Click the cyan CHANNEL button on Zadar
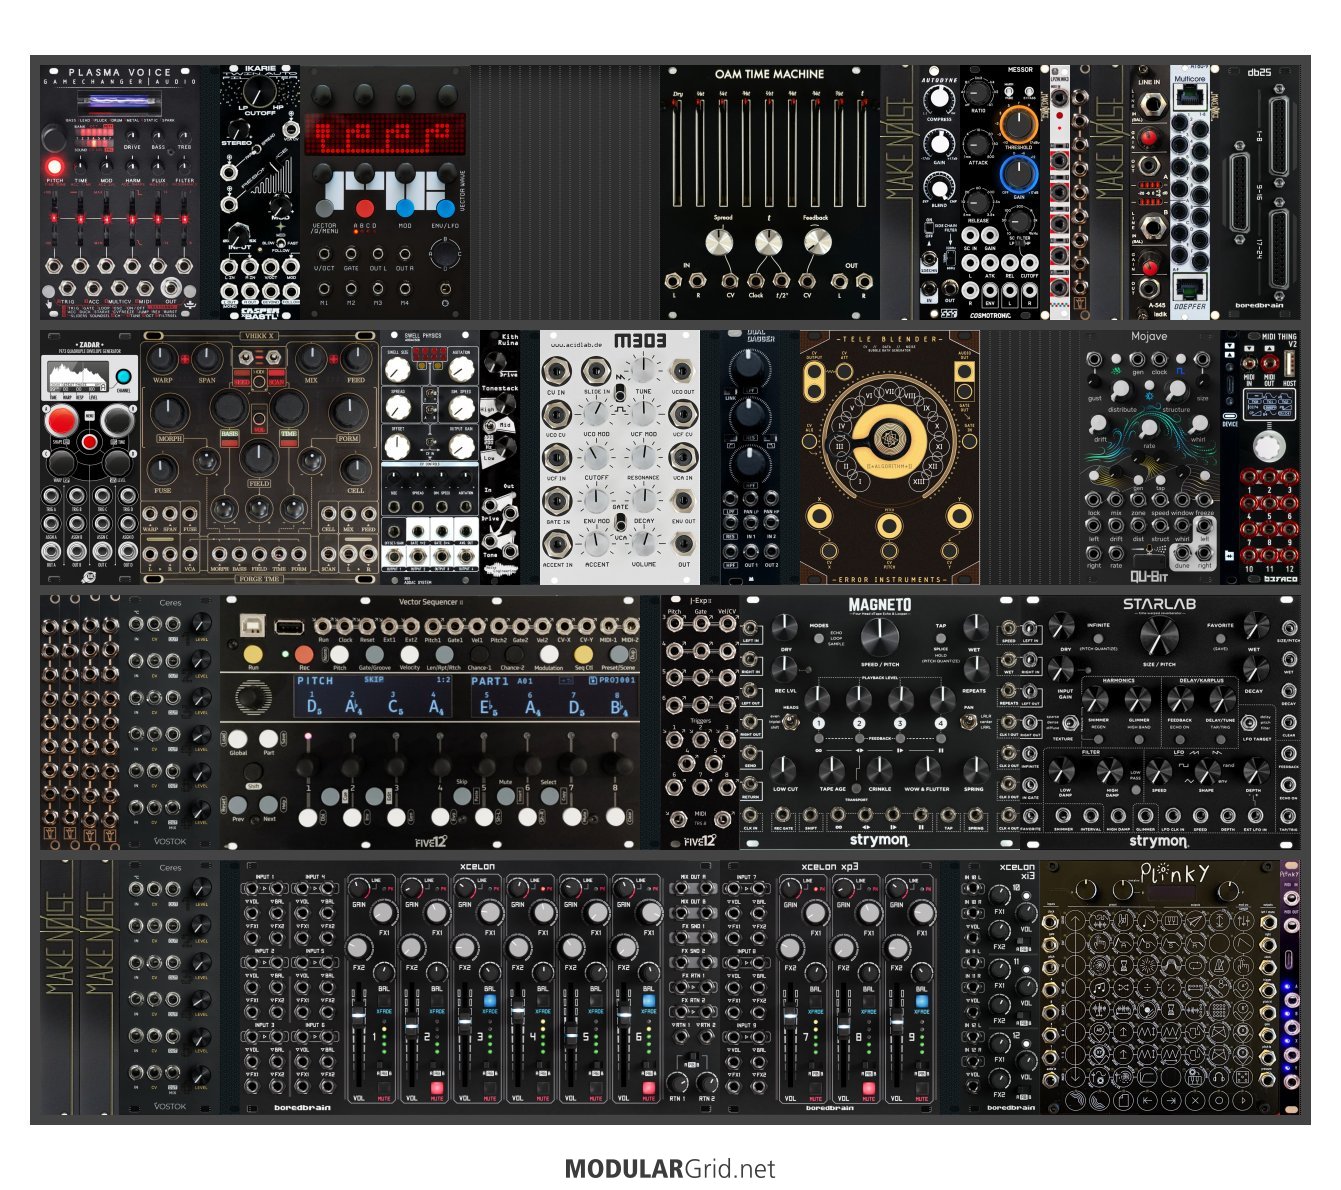 pyautogui.click(x=124, y=377)
